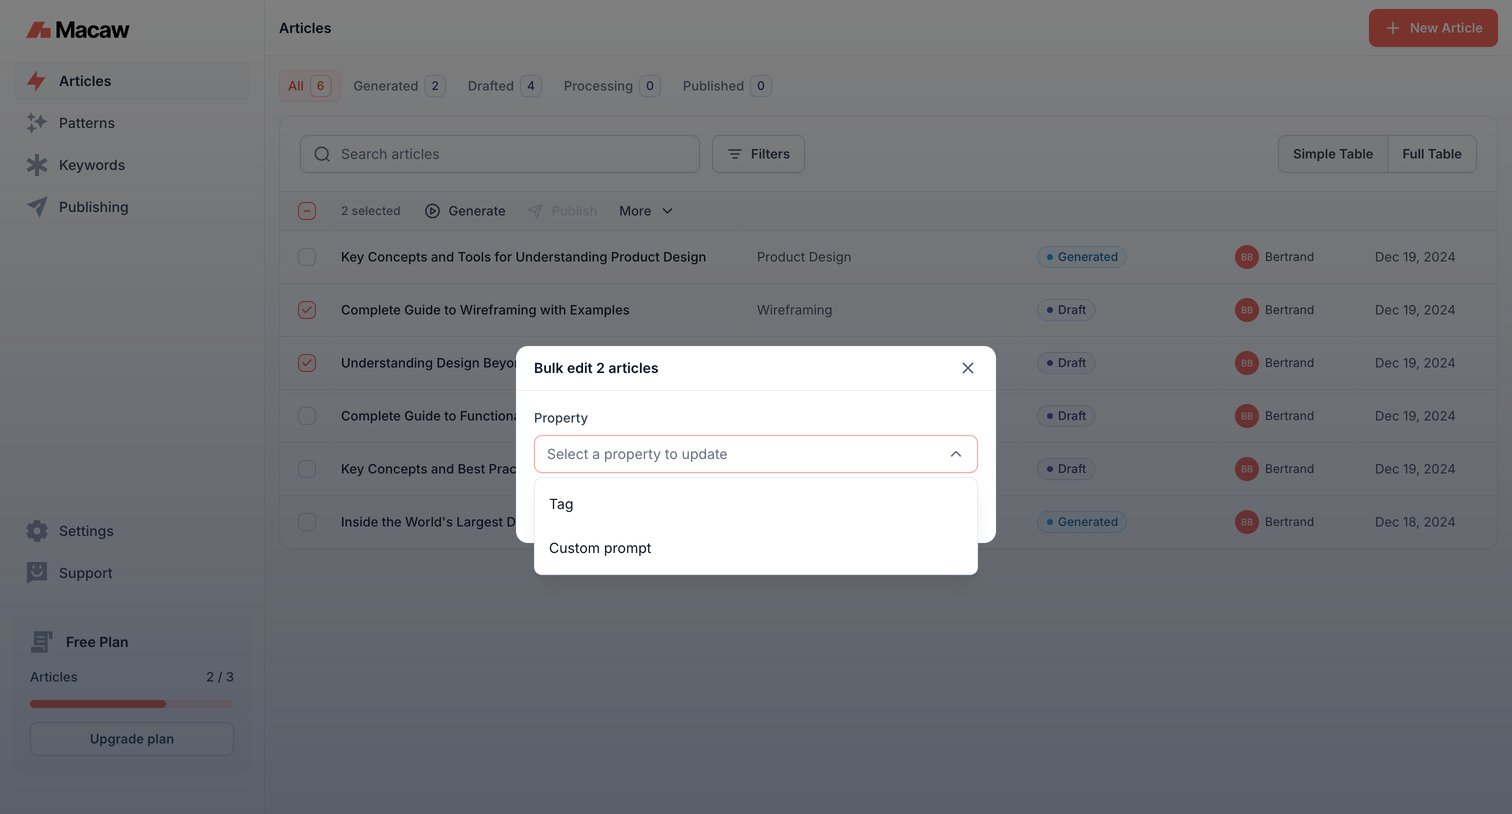Image resolution: width=1512 pixels, height=814 pixels.
Task: Open Patterns via its sparkles icon
Action: point(37,123)
